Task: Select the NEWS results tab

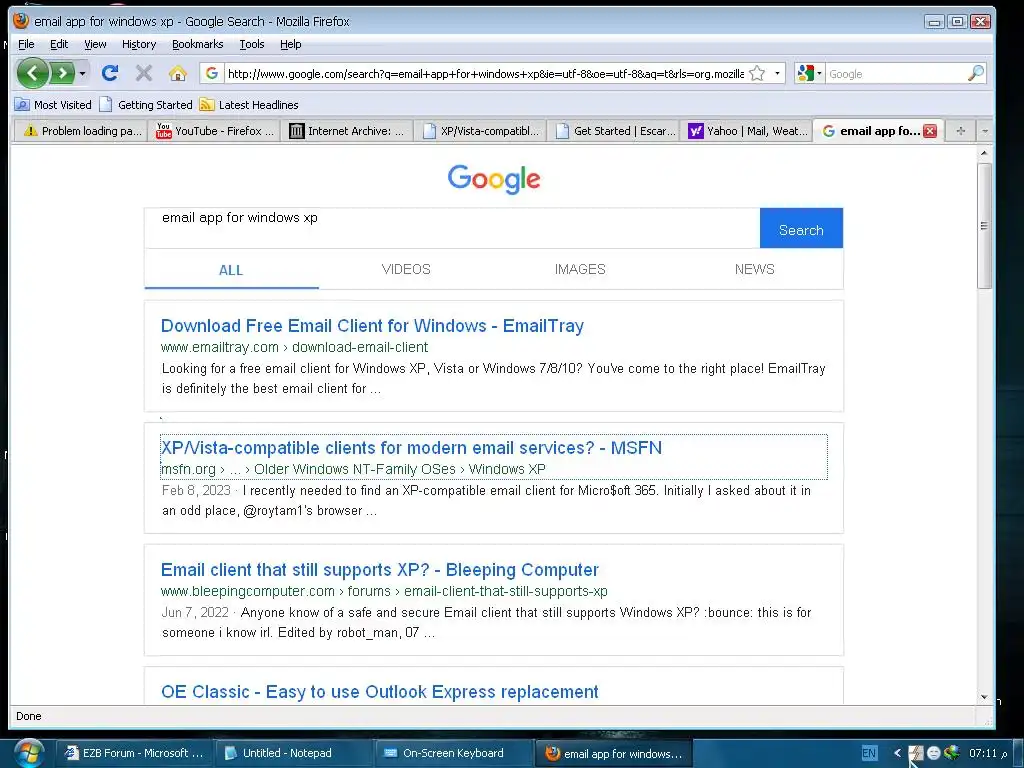Action: 754,269
